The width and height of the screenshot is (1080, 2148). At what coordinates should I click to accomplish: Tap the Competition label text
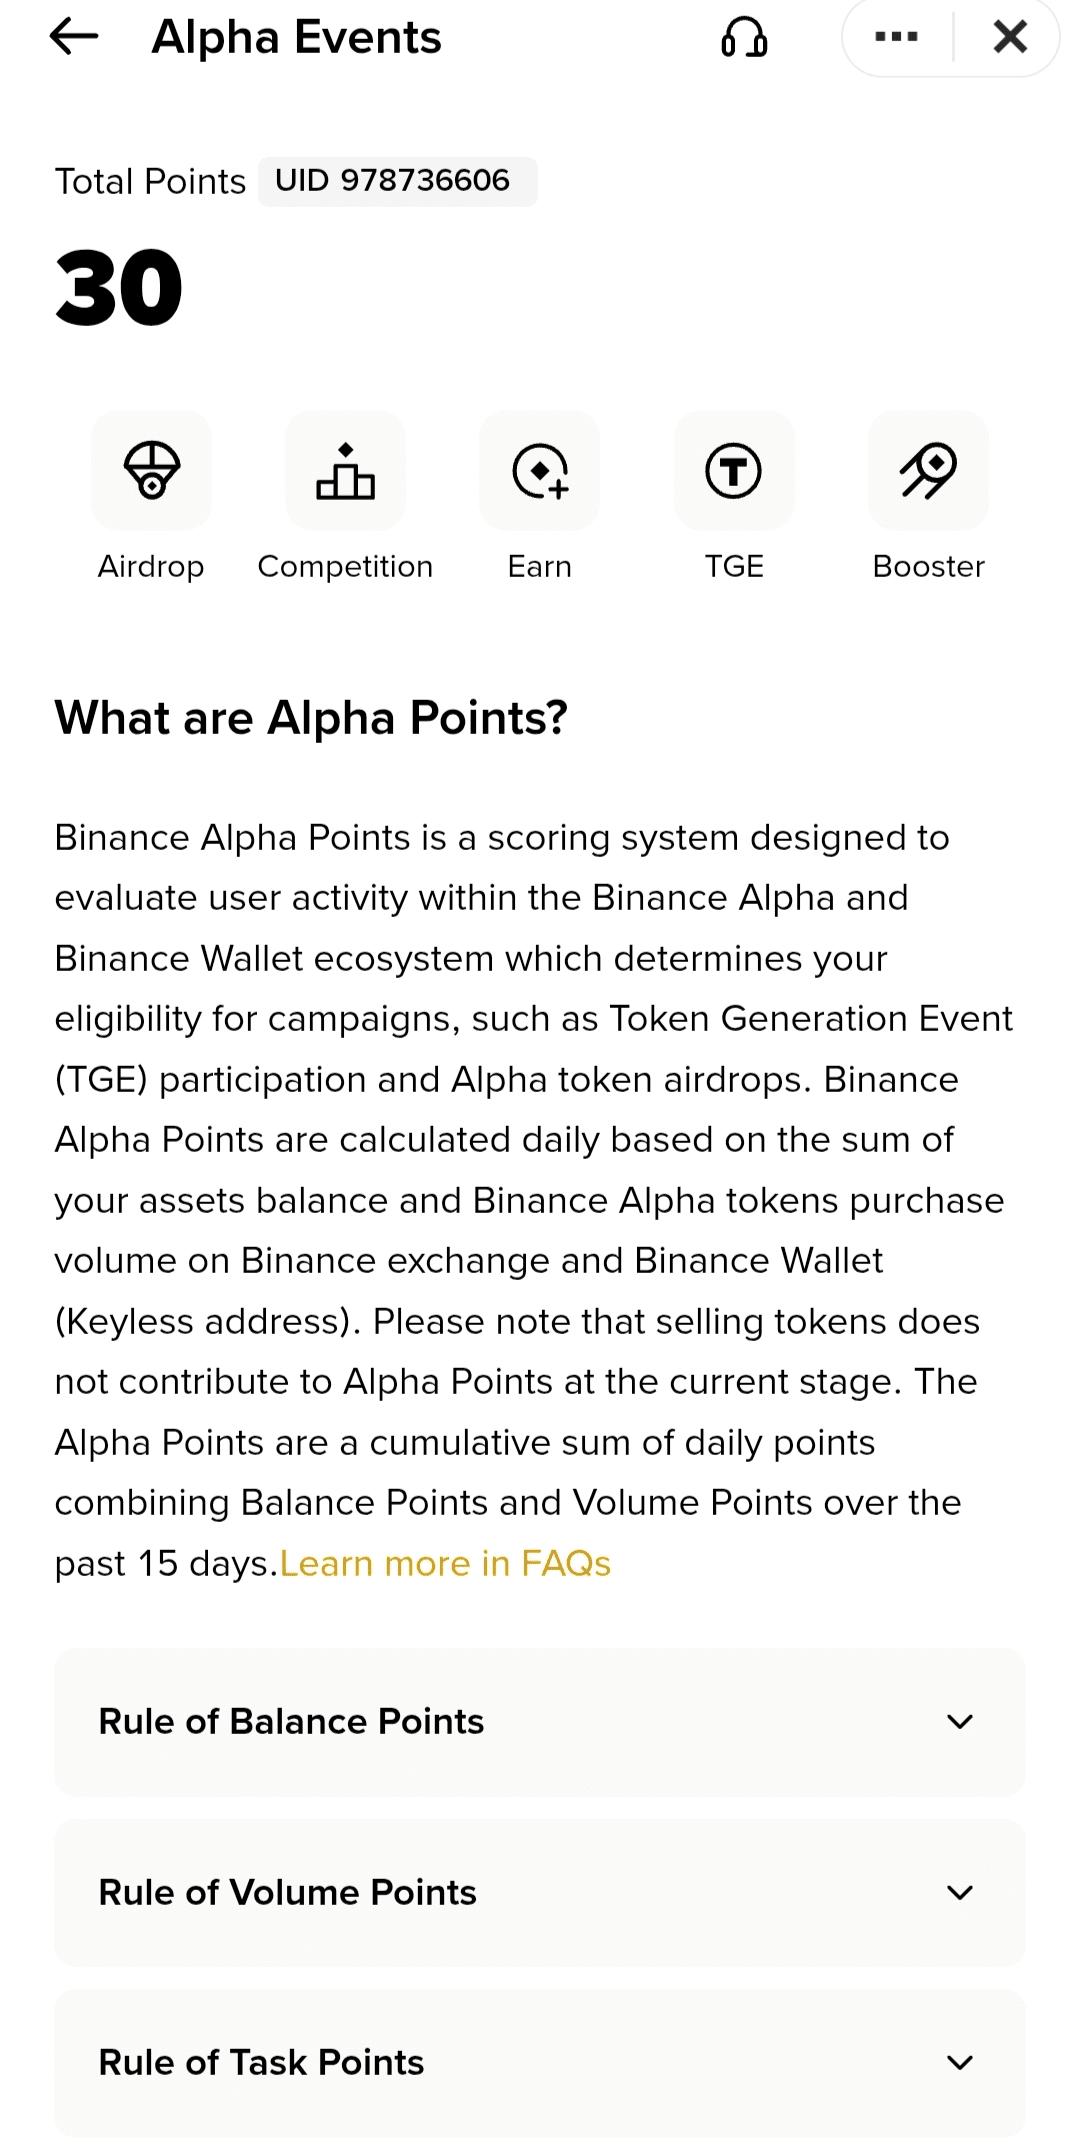point(345,567)
